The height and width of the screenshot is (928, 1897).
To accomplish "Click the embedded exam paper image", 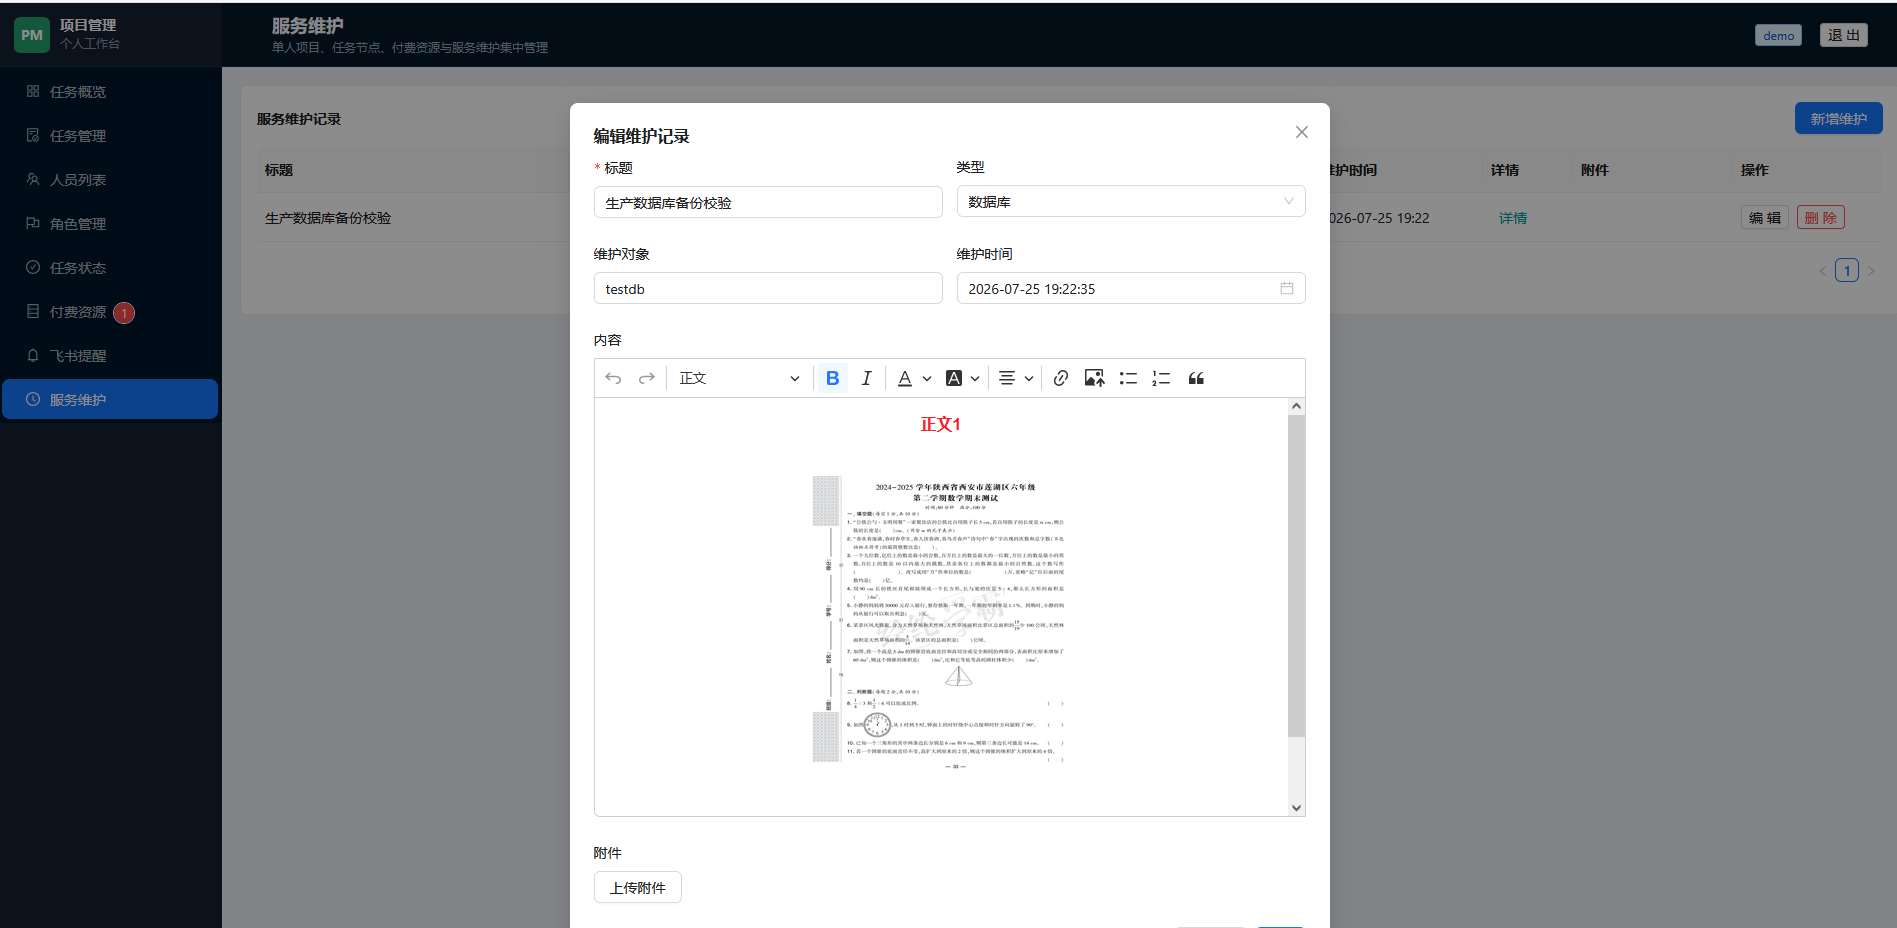I will click(x=939, y=620).
